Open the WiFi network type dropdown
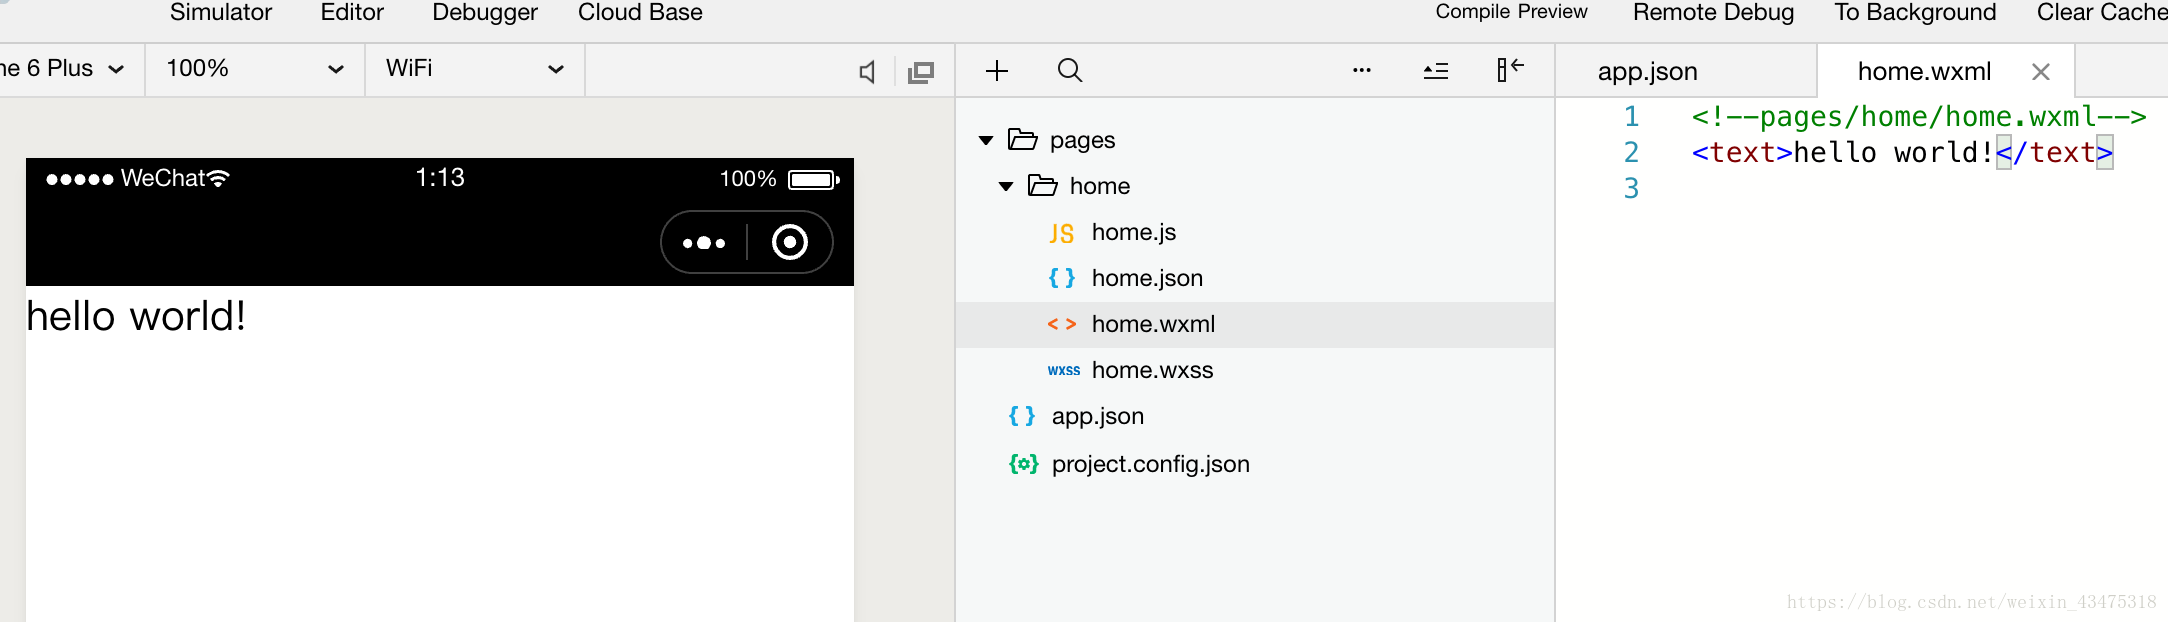 point(475,69)
